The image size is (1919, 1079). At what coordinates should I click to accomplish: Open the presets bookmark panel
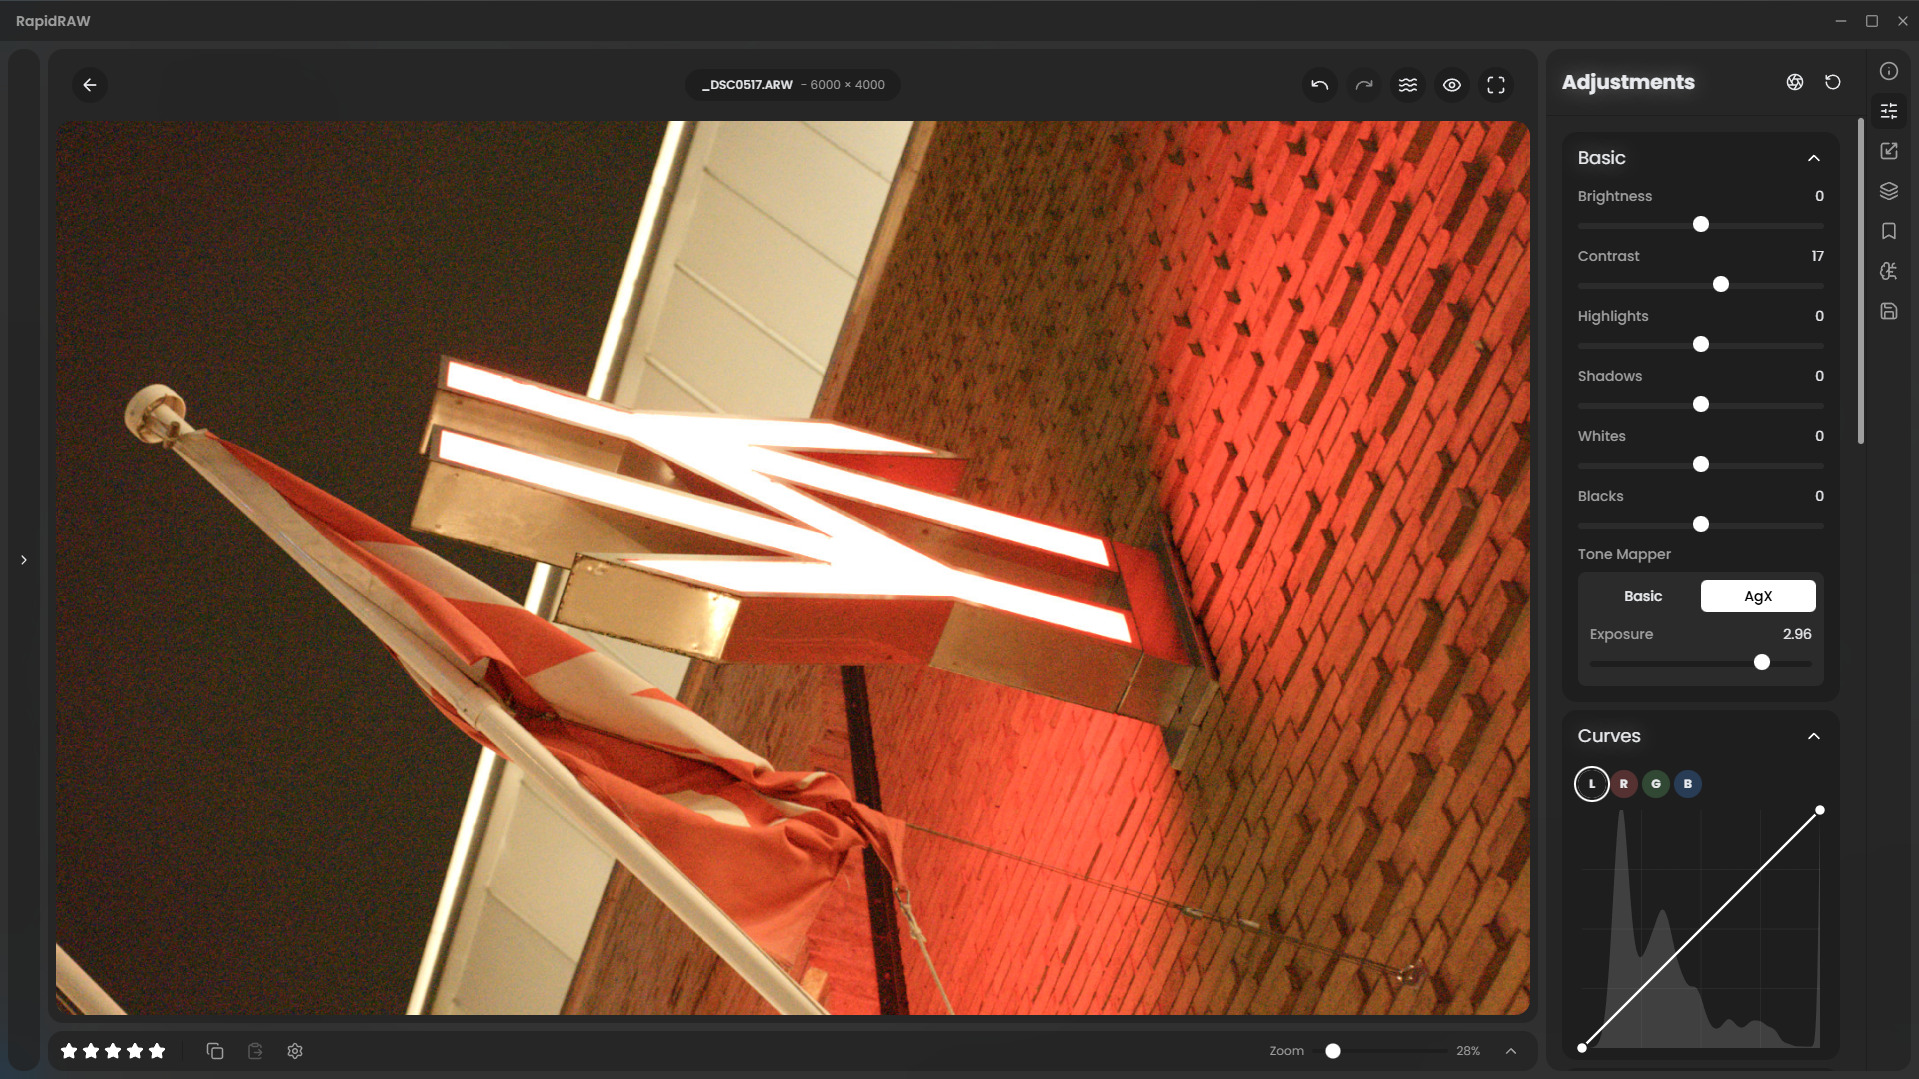tap(1888, 231)
